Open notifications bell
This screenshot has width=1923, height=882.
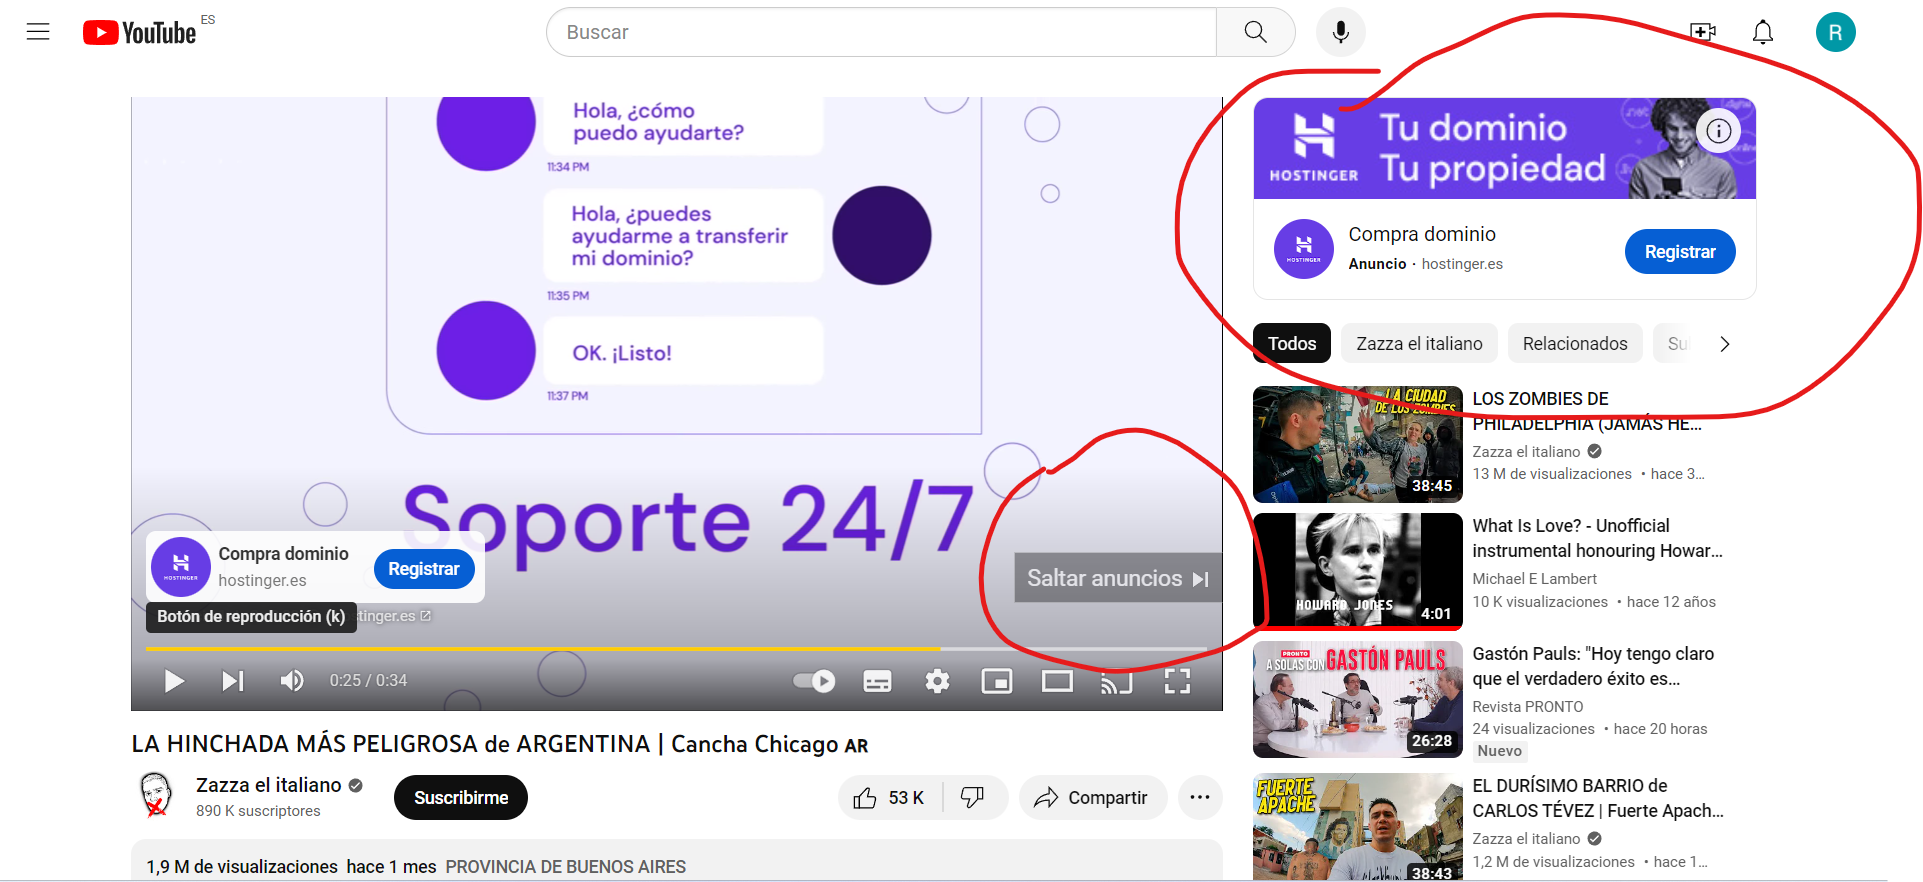click(x=1763, y=32)
